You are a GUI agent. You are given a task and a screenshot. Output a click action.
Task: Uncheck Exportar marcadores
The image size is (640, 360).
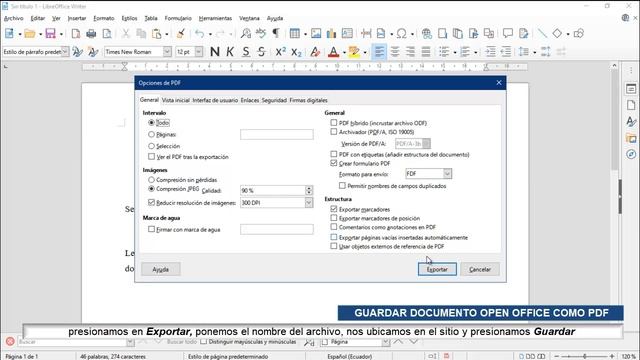point(334,209)
